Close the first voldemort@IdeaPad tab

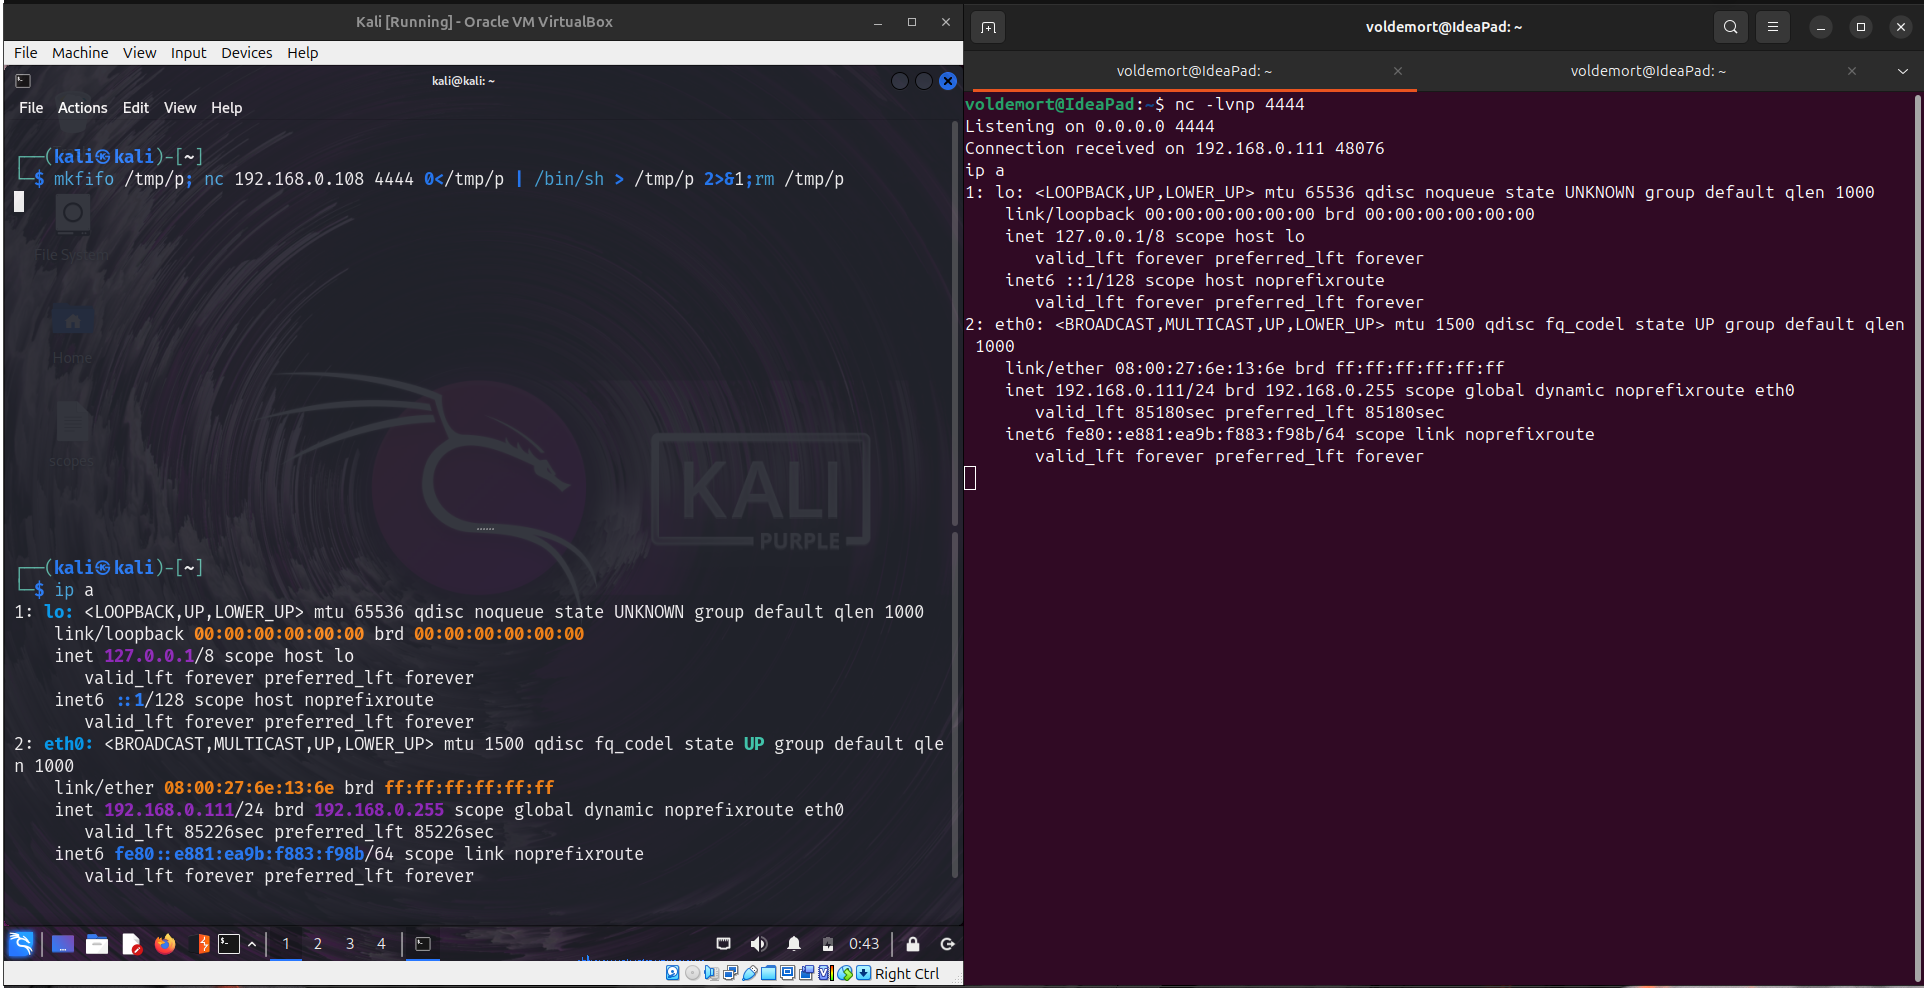(x=1398, y=71)
